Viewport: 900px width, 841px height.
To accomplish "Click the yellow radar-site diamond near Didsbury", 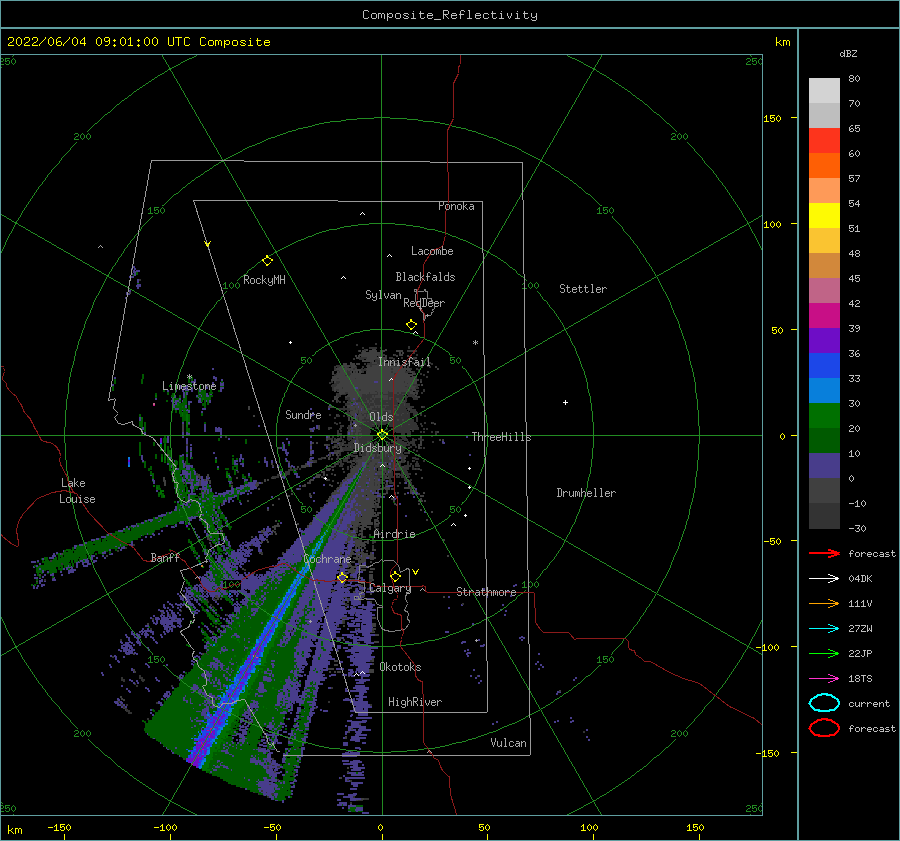I will click(382, 435).
